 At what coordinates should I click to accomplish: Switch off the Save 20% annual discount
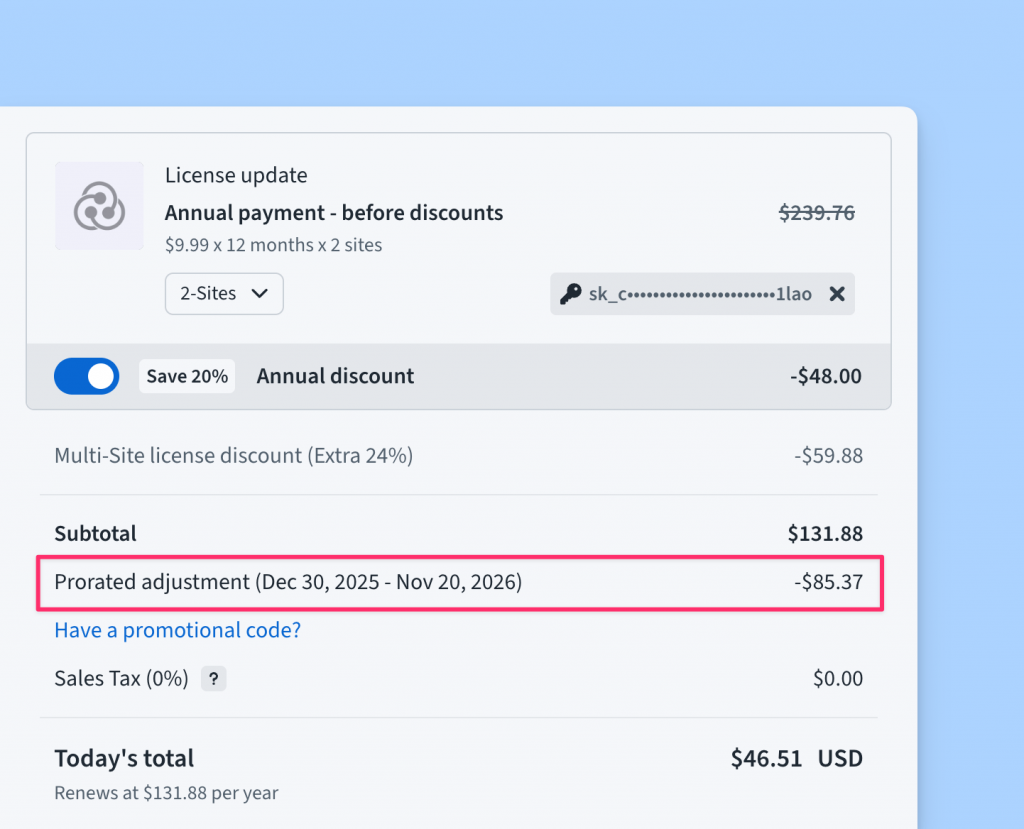(86, 376)
